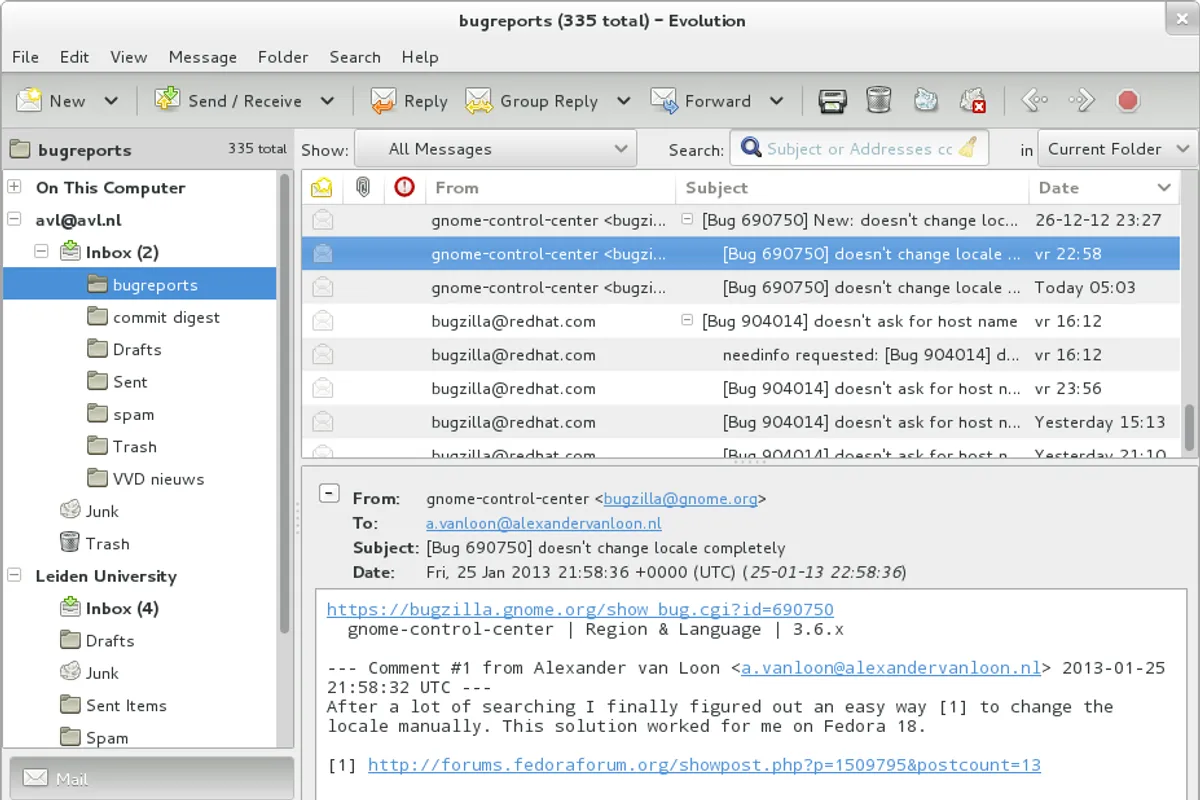1200x800 pixels.
Task: Open the 'Current Folder' search scope dropdown
Action: [x=1117, y=149]
